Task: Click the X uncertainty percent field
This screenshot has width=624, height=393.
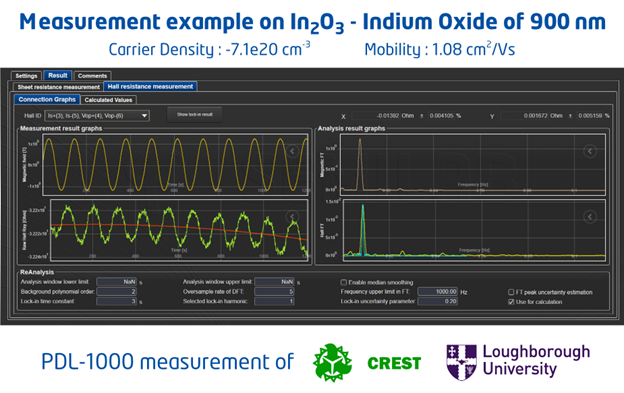Action: (442, 116)
